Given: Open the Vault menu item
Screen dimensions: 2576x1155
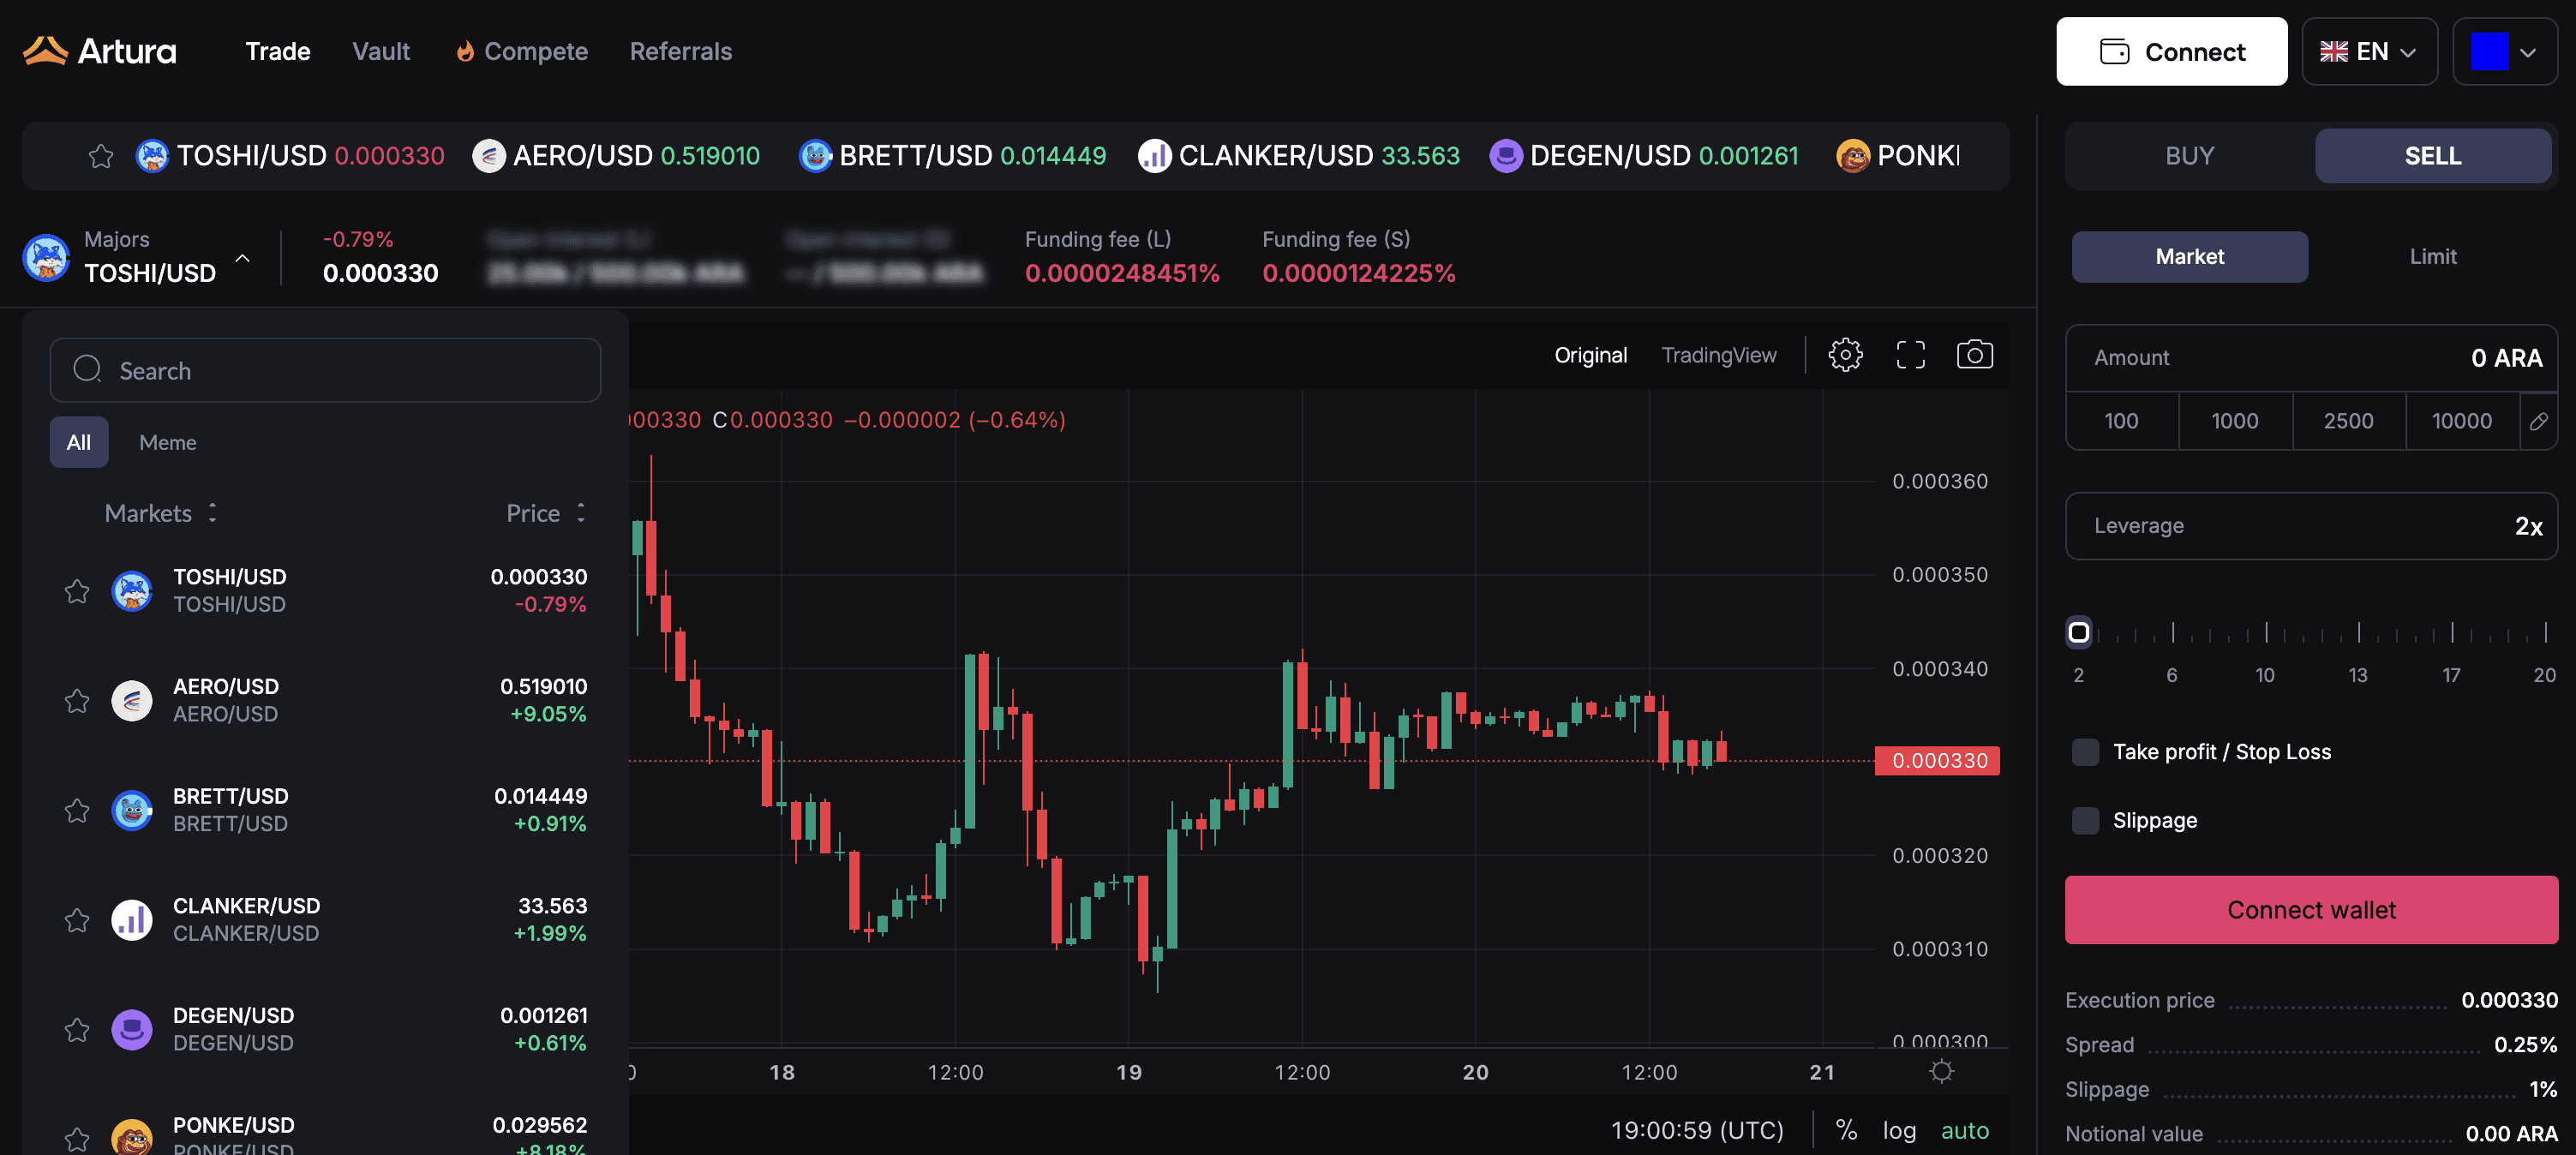Looking at the screenshot, I should pyautogui.click(x=381, y=52).
